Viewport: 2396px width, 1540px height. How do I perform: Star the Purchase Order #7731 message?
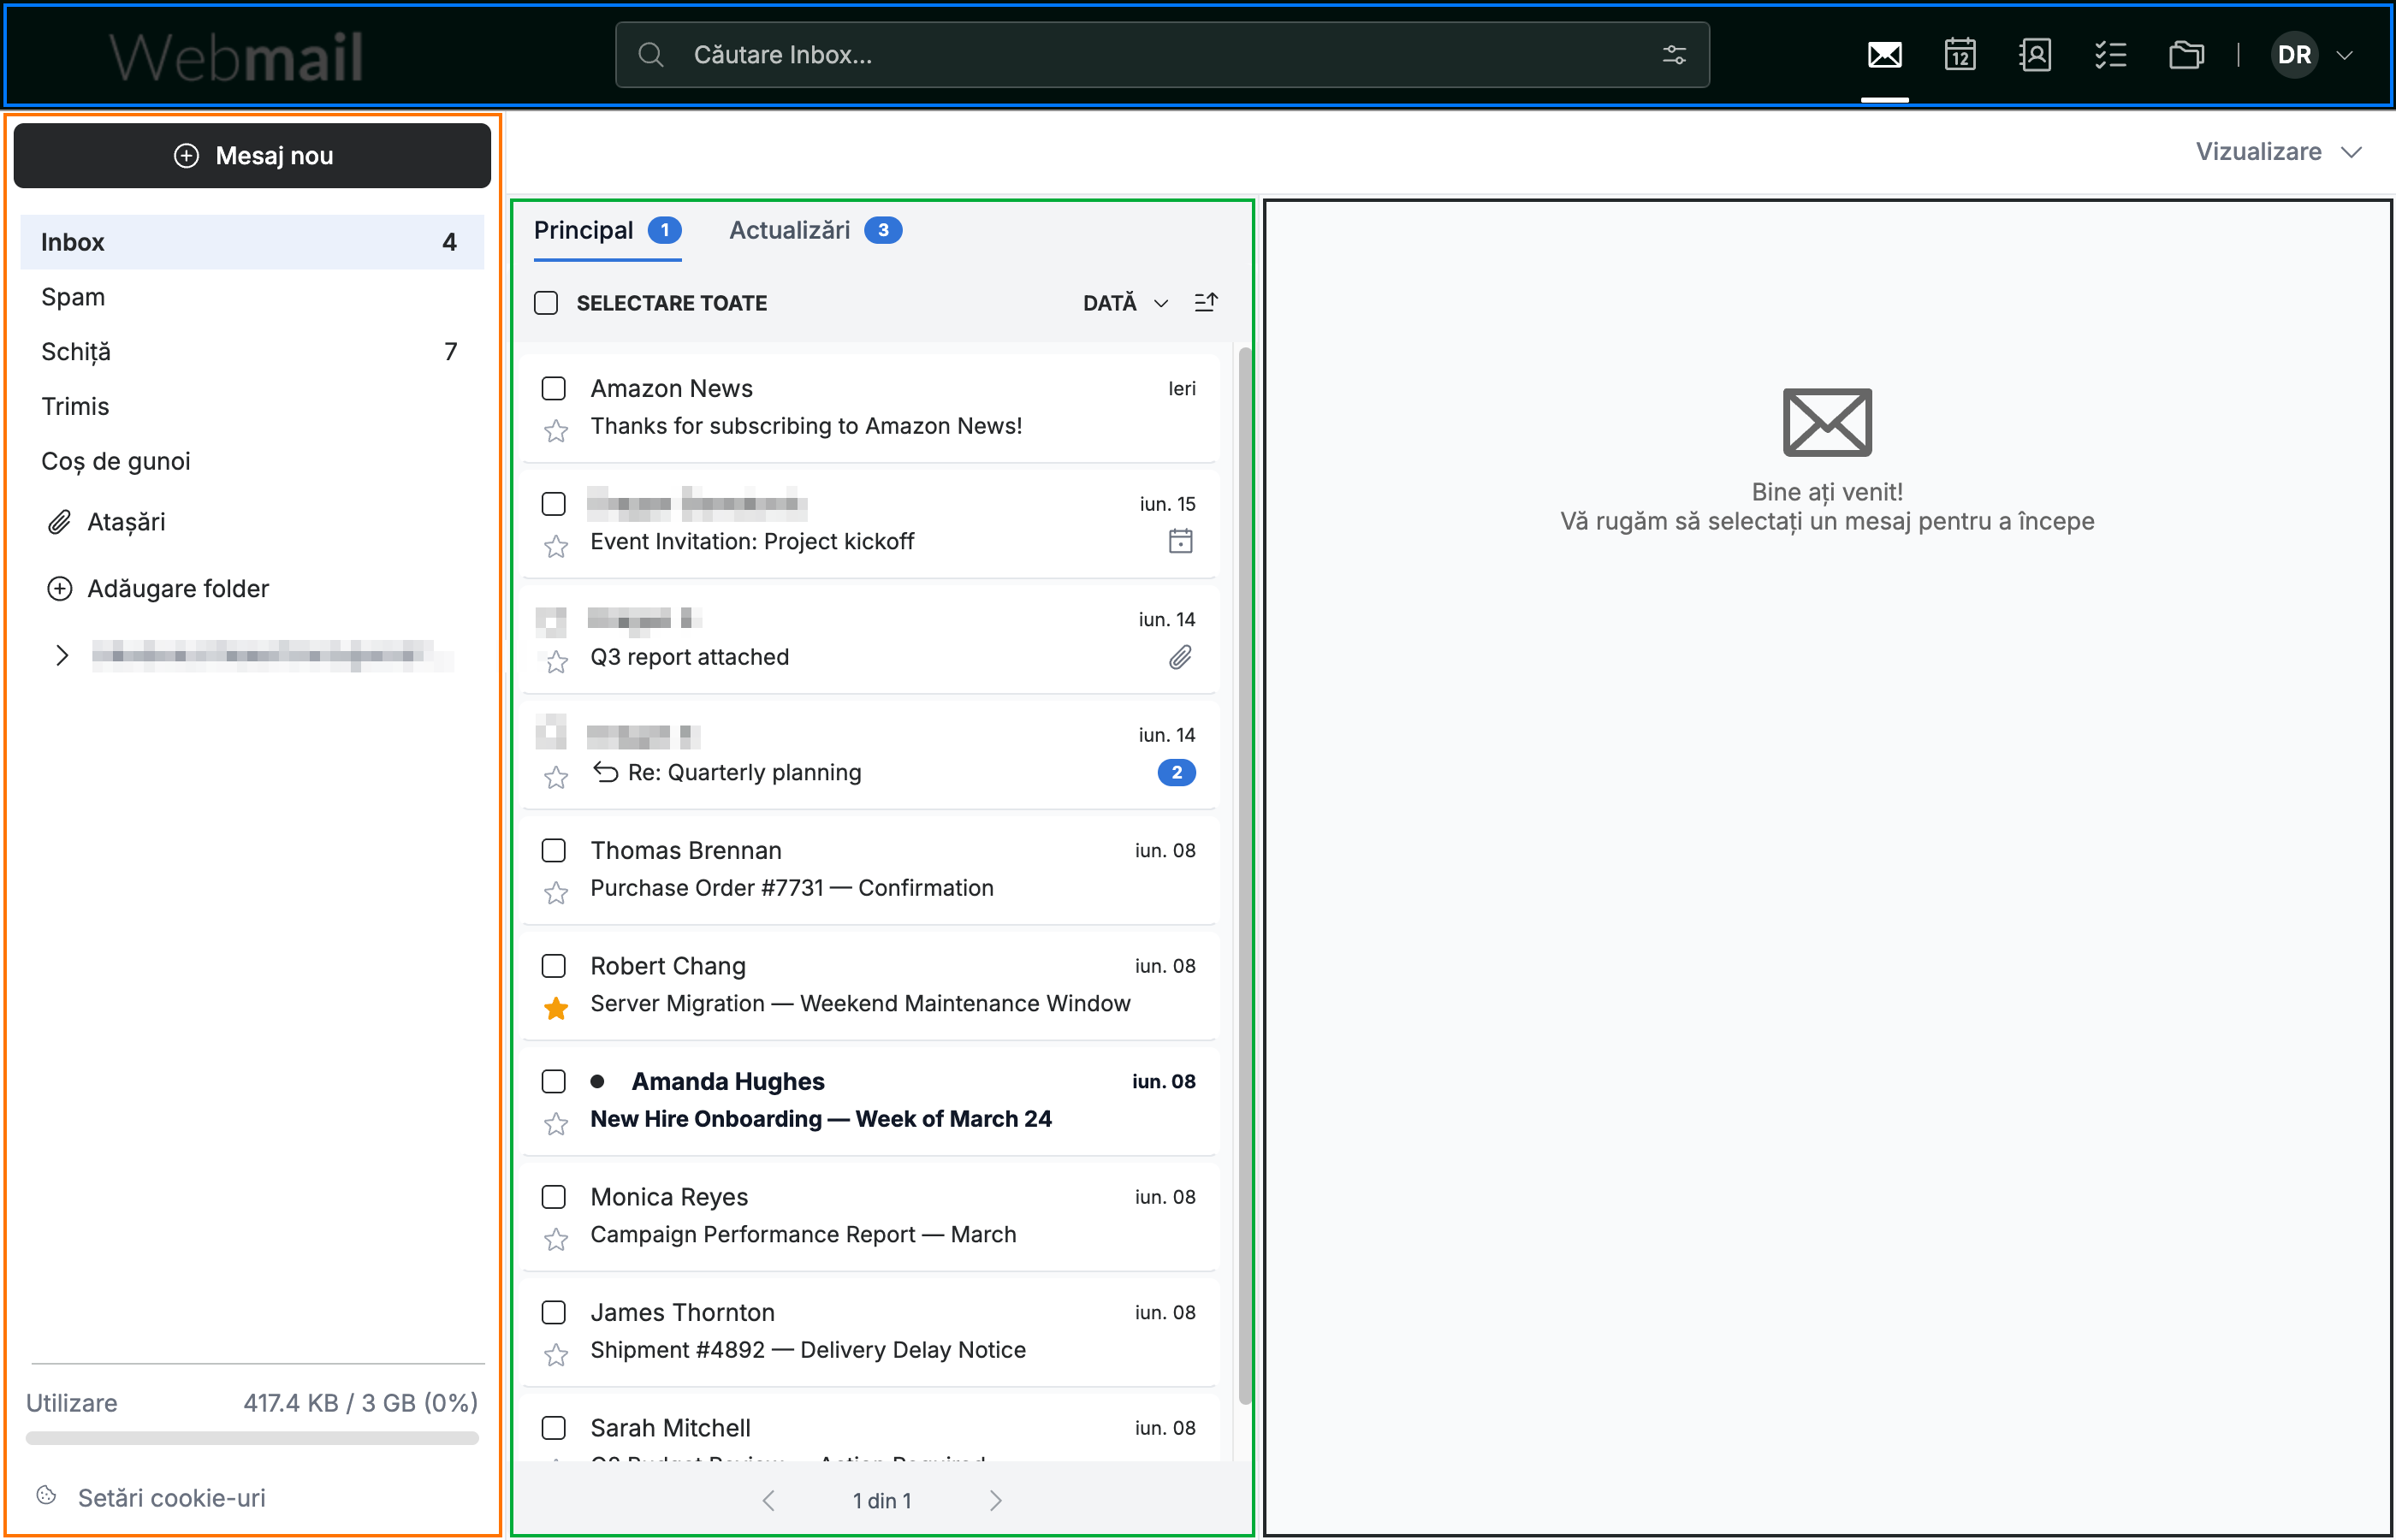tap(556, 893)
